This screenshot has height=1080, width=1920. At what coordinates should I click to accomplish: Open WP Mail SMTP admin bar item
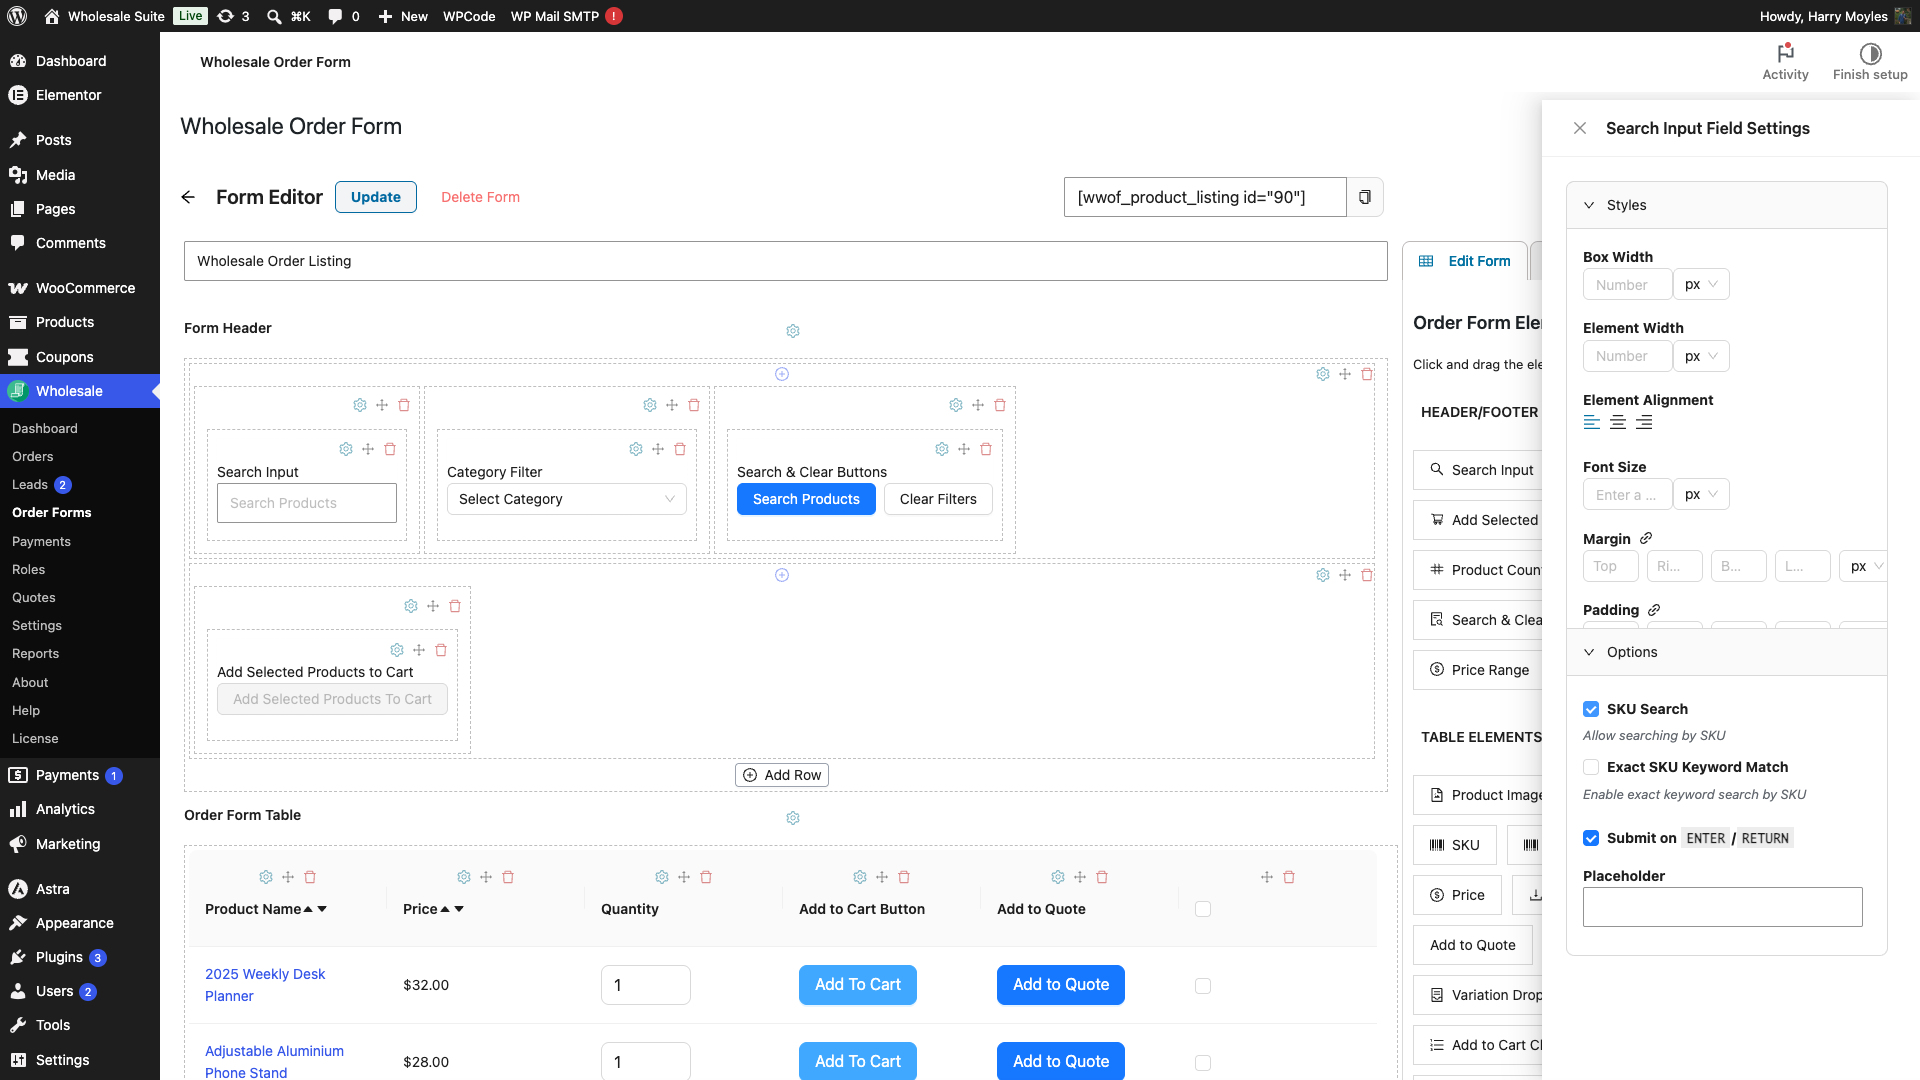(566, 16)
